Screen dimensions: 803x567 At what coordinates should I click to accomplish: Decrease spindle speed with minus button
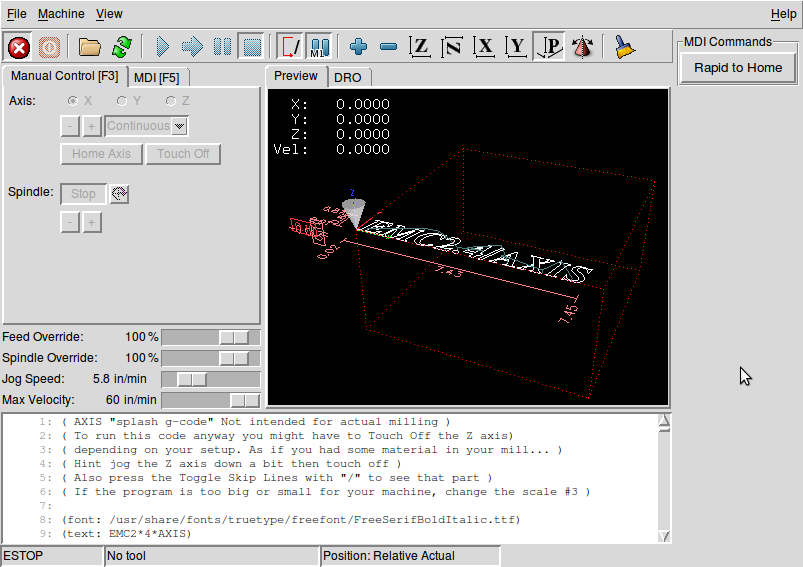pos(70,222)
